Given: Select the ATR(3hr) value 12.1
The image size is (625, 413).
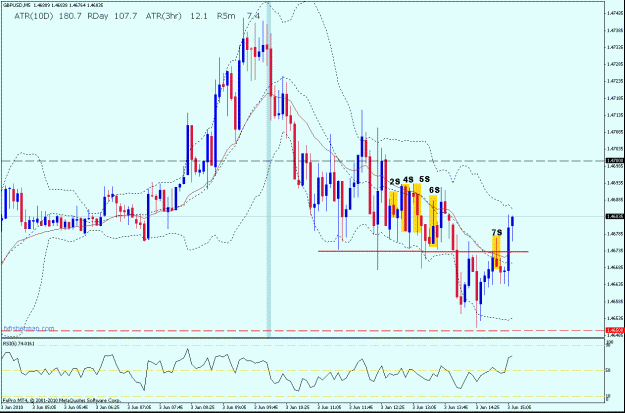Looking at the screenshot, I should click(x=199, y=16).
